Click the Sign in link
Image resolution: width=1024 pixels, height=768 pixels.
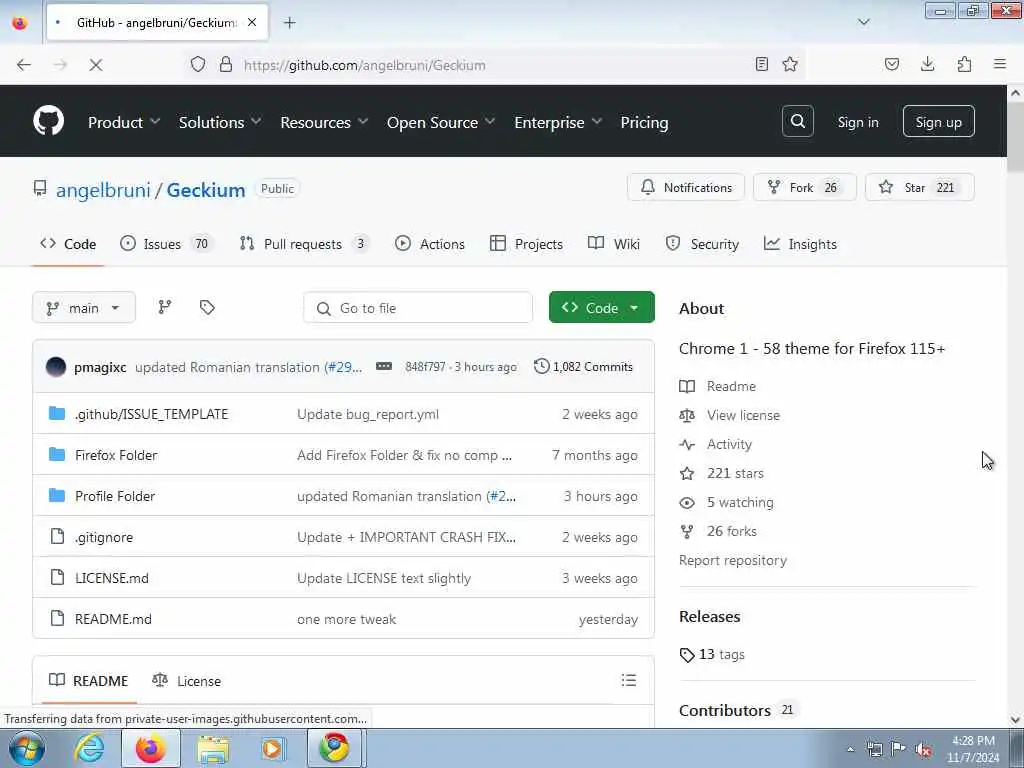pos(857,122)
